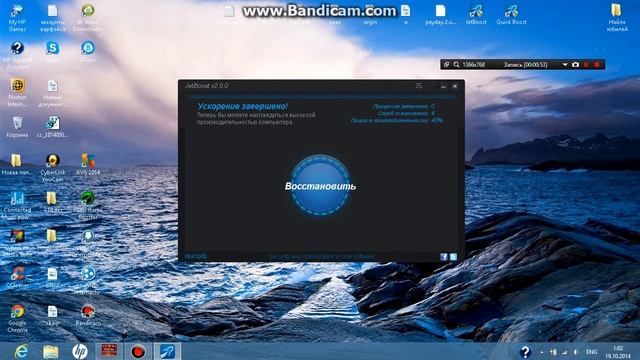
Task: Select the CCleaner desktop shortcut
Action: [17, 277]
